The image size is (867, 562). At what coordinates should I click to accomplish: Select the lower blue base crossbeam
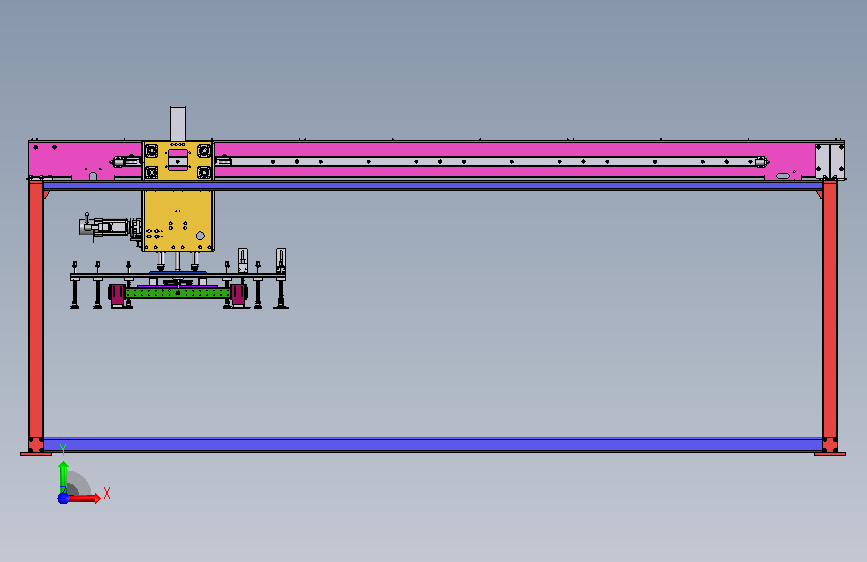click(433, 445)
